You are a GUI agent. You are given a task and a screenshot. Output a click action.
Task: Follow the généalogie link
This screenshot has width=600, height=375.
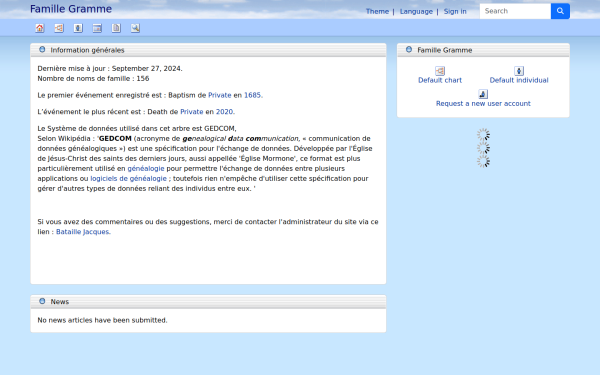coord(146,168)
